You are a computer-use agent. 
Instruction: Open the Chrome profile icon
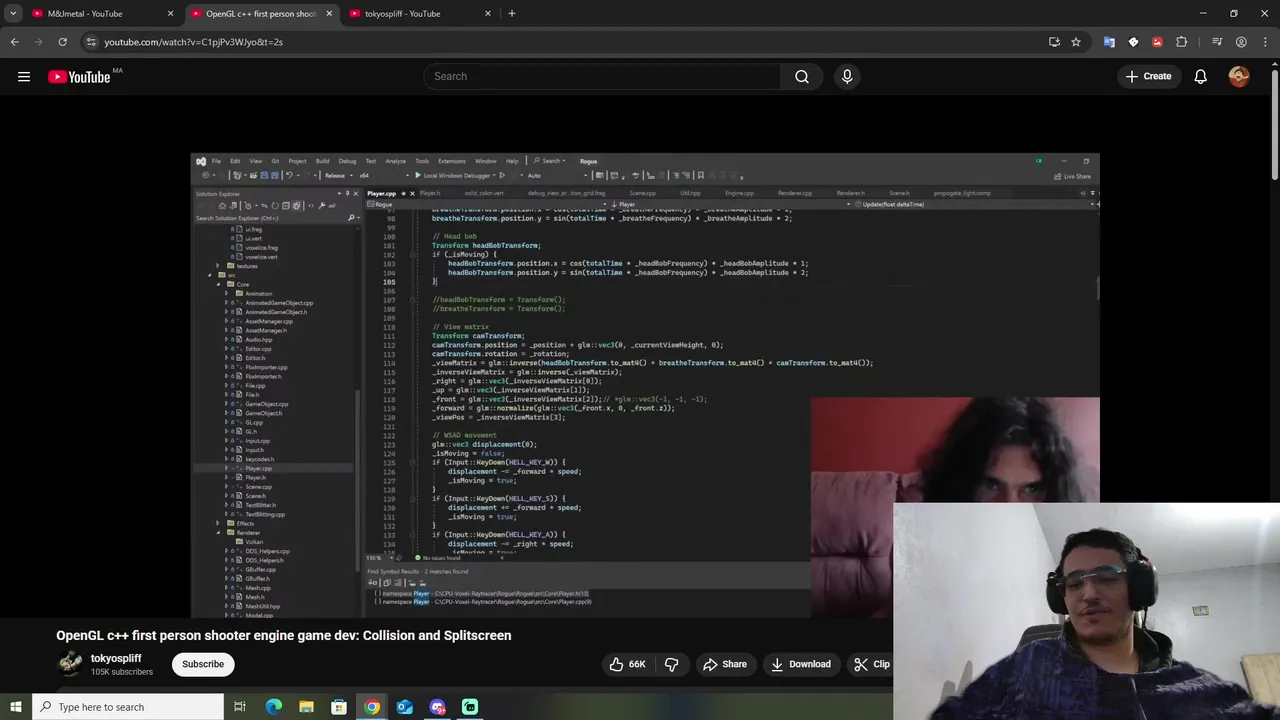click(1241, 42)
